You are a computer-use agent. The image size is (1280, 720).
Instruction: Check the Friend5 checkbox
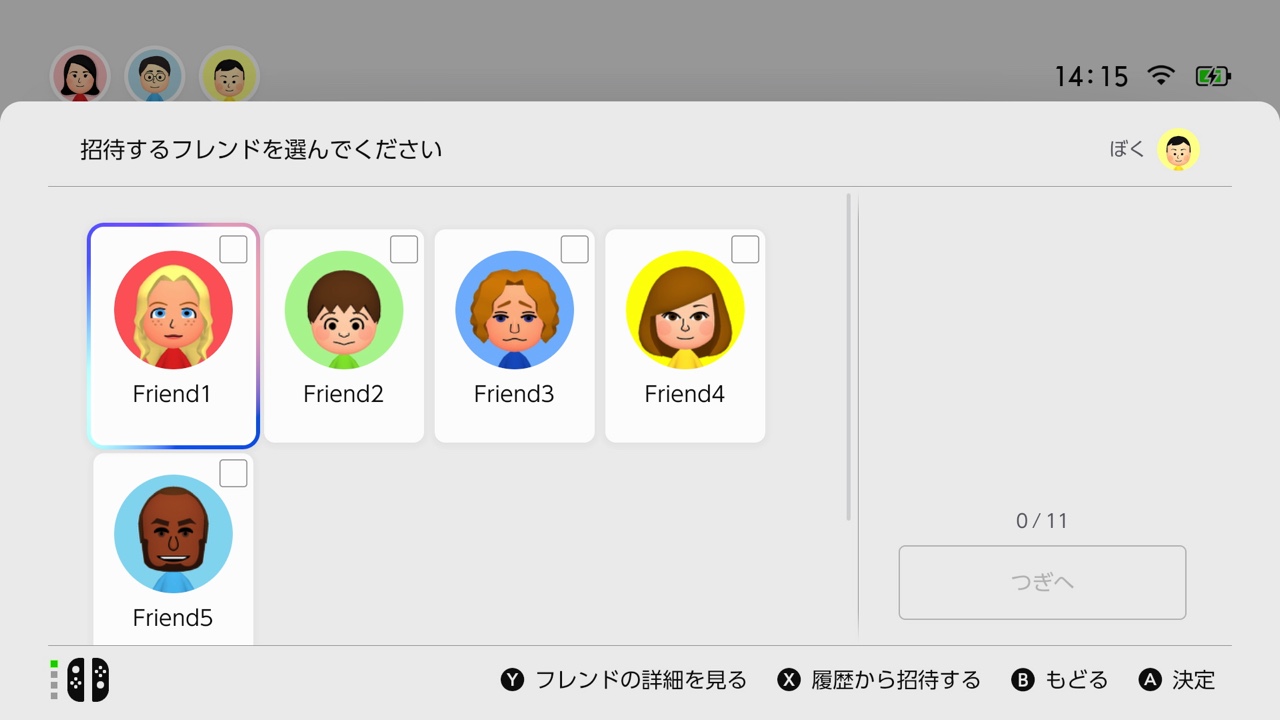(x=233, y=474)
